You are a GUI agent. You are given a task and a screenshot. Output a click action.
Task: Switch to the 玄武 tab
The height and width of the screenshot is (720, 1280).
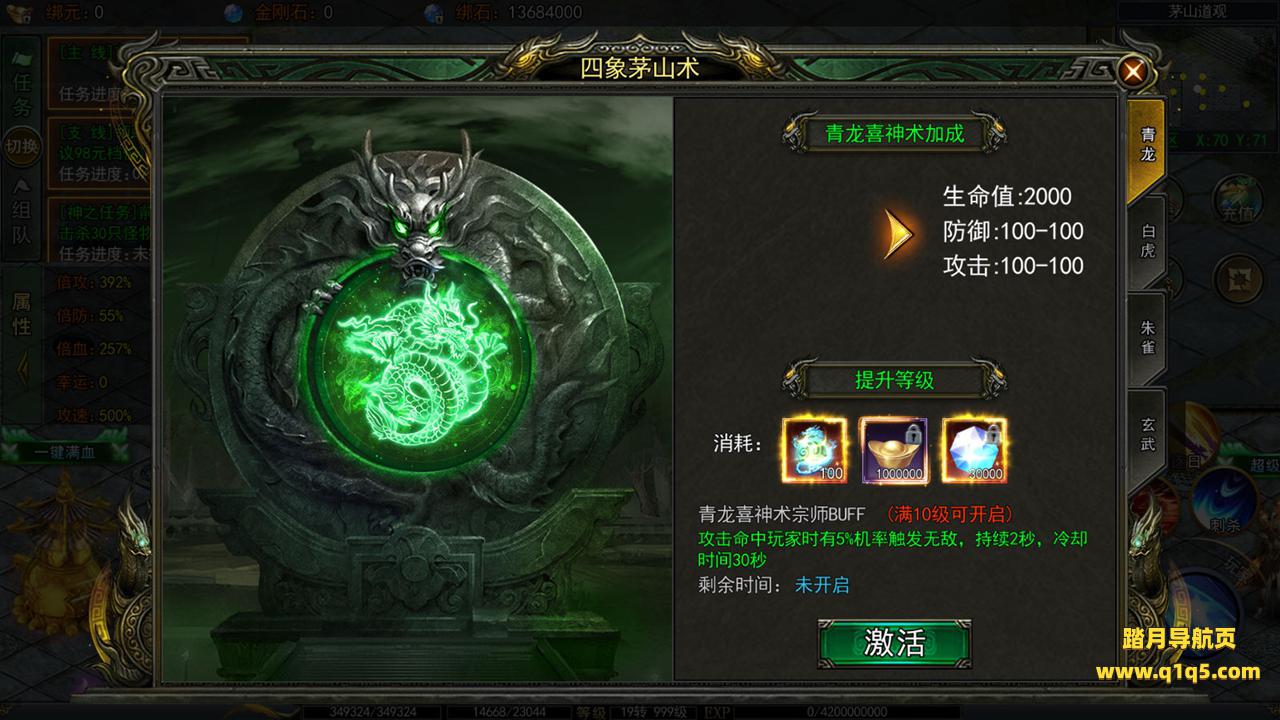pyautogui.click(x=1147, y=434)
